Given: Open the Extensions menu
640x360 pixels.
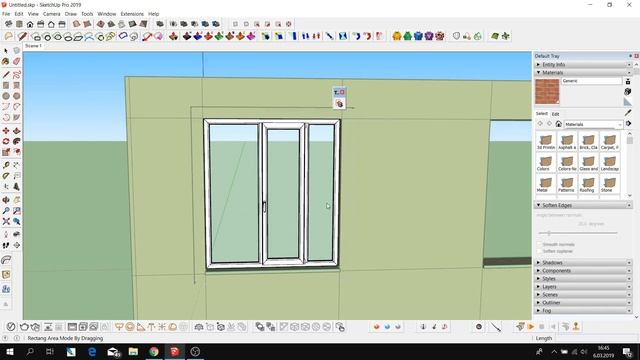Looking at the screenshot, I should [132, 14].
